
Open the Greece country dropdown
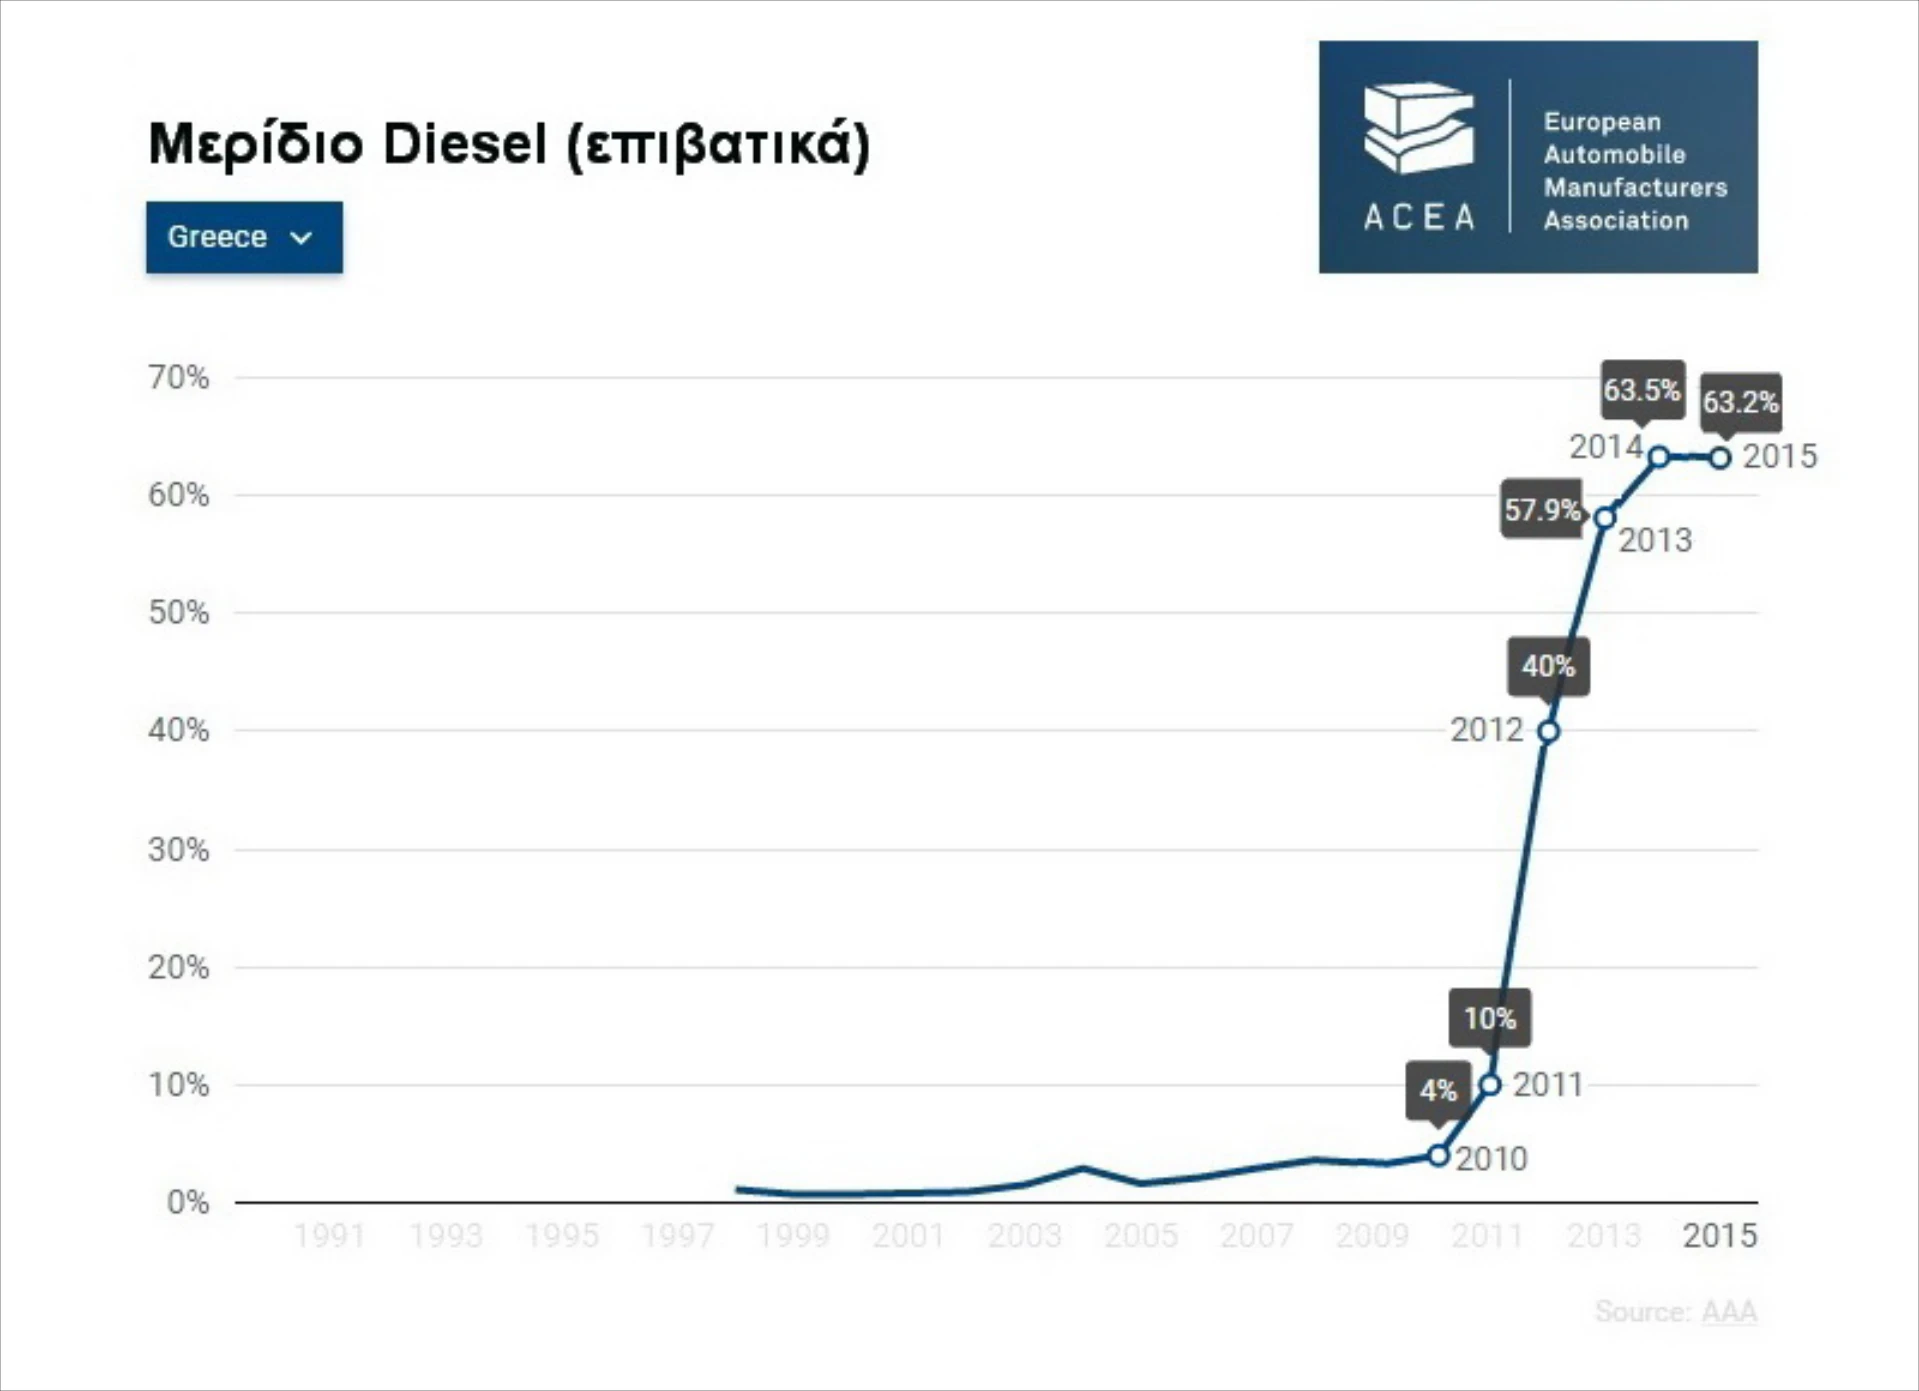tap(243, 237)
